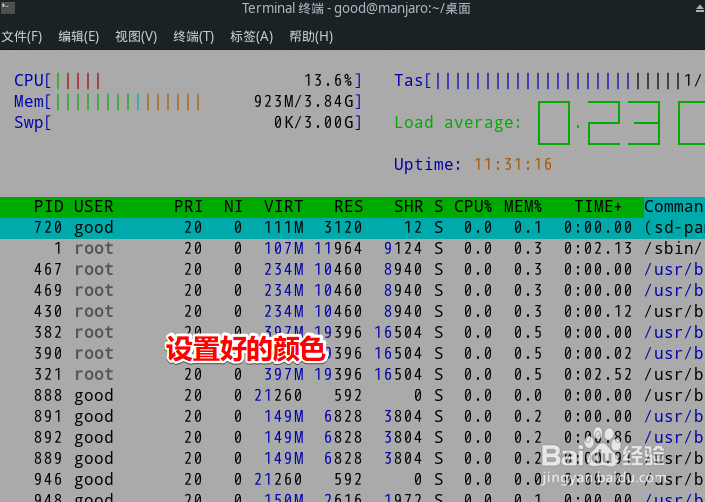Click the Mem usage meter bar

(187, 102)
